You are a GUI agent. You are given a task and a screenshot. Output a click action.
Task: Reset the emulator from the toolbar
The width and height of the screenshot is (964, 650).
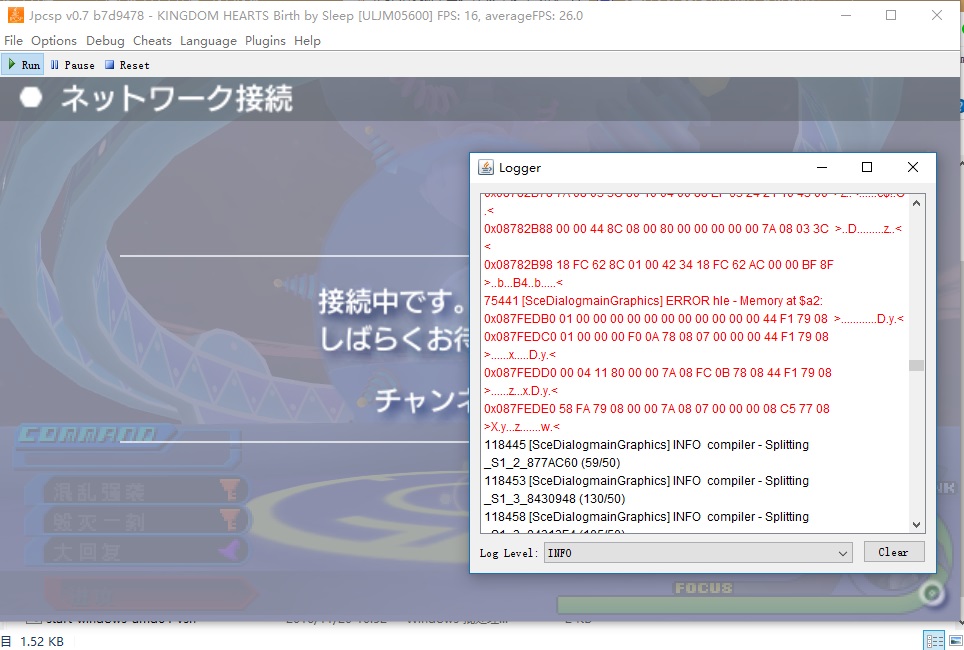(x=127, y=65)
